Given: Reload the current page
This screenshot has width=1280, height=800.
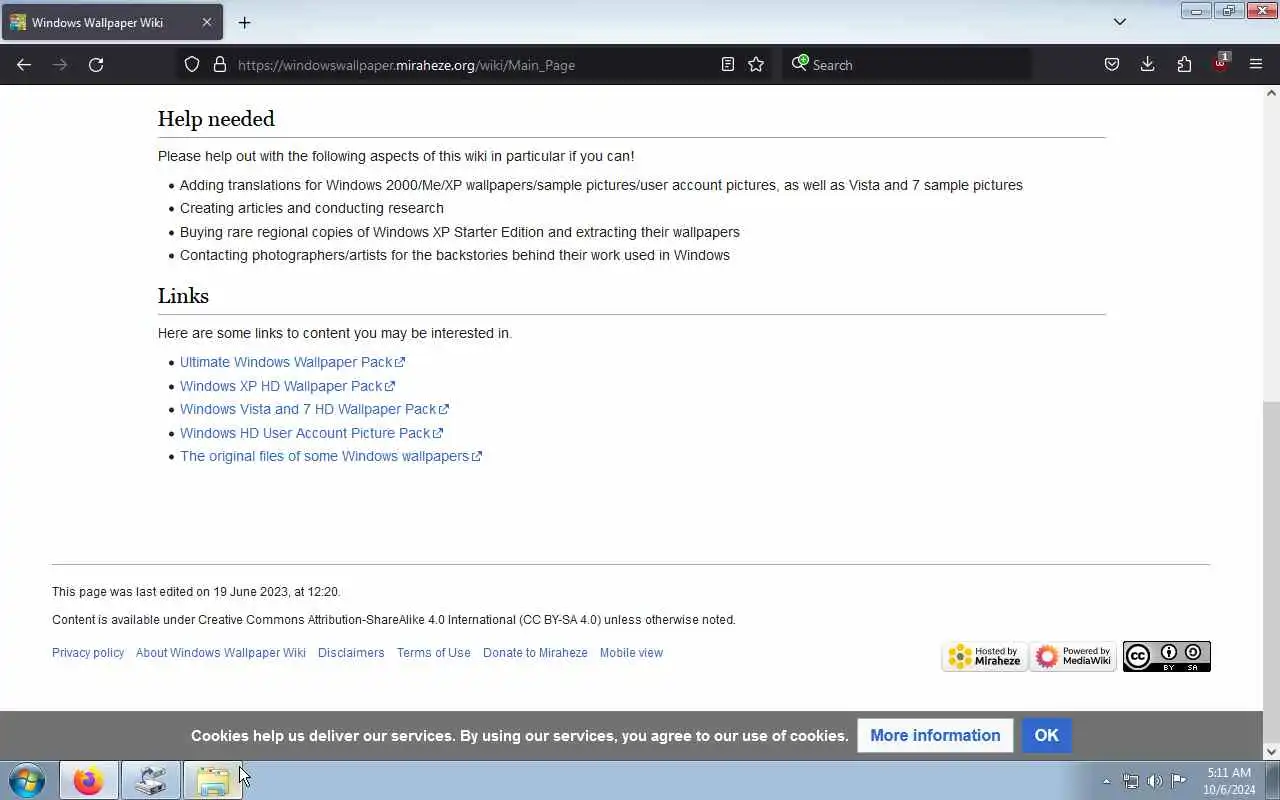Looking at the screenshot, I should click(96, 65).
